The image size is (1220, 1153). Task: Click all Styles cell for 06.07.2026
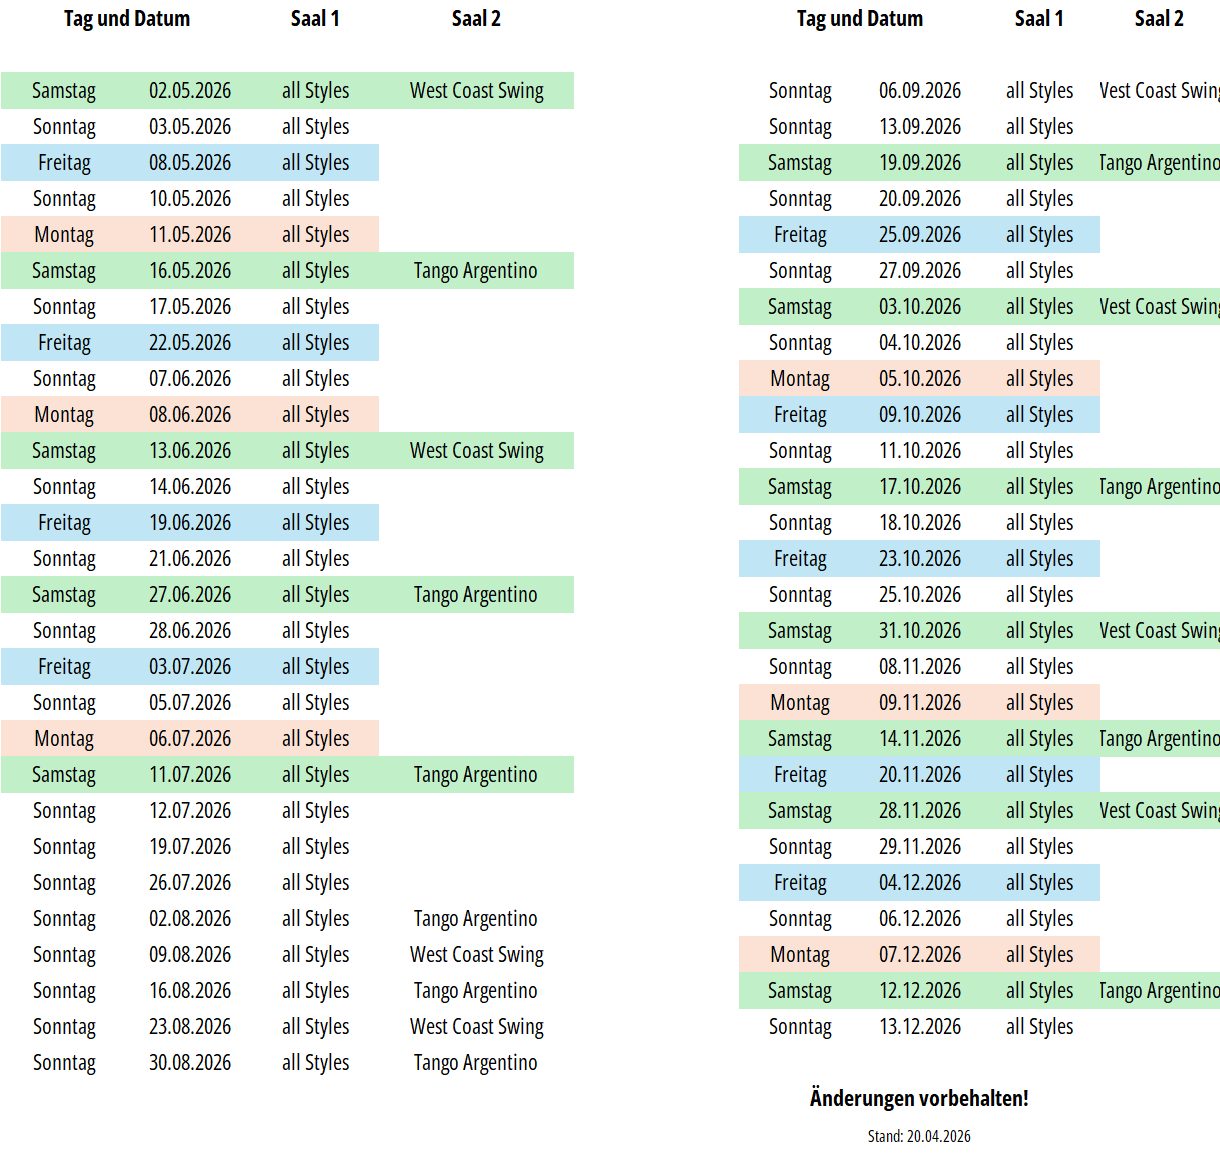point(316,739)
